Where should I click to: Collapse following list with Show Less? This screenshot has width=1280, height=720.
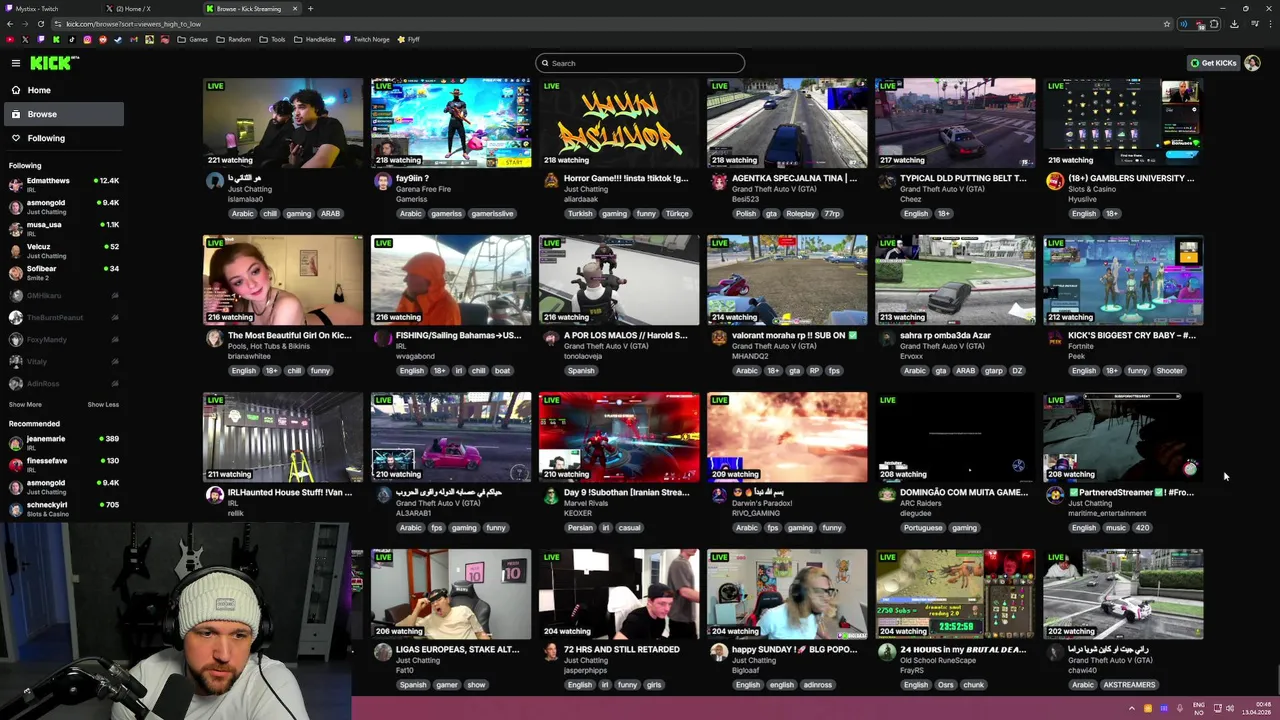point(103,405)
